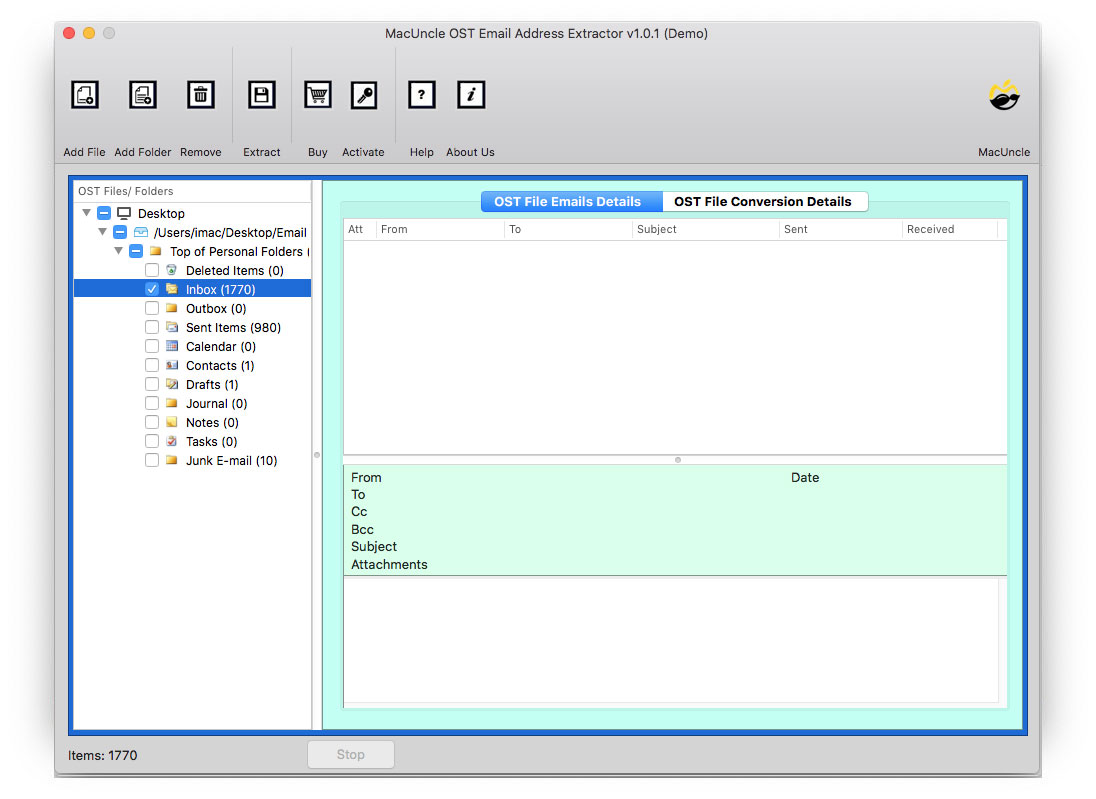The height and width of the screenshot is (799, 1096).
Task: Click the MacUncle logo icon
Action: pos(1004,96)
